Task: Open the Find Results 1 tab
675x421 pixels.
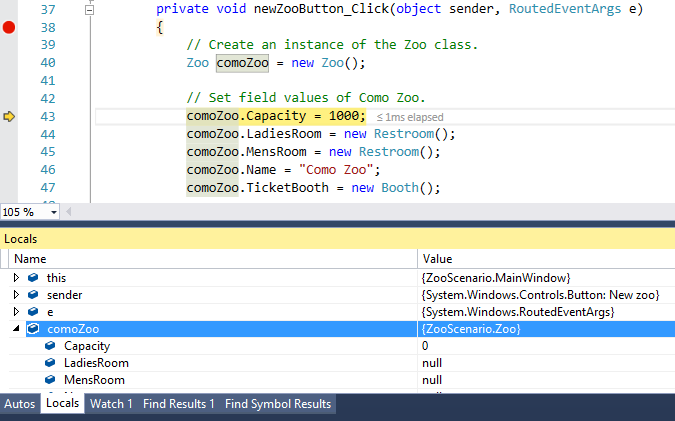Action: point(178,404)
